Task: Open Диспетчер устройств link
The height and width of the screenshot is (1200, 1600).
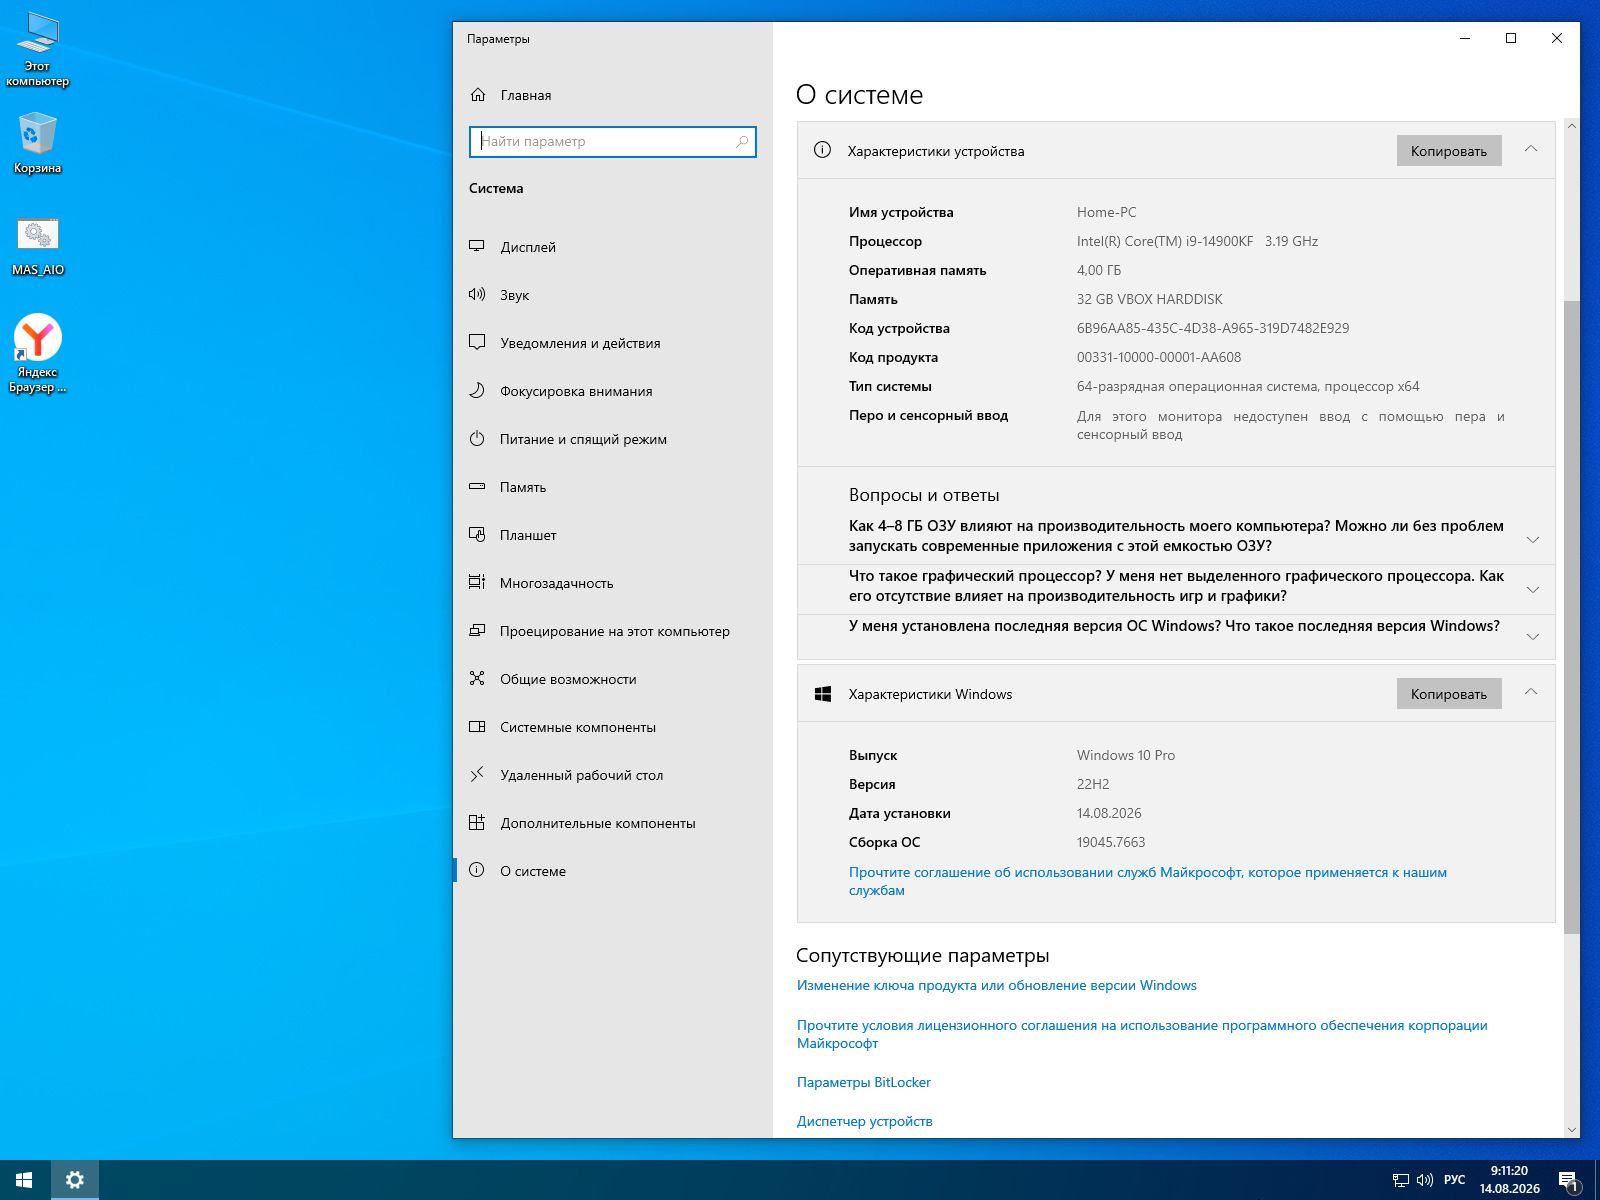Action: (x=865, y=1121)
